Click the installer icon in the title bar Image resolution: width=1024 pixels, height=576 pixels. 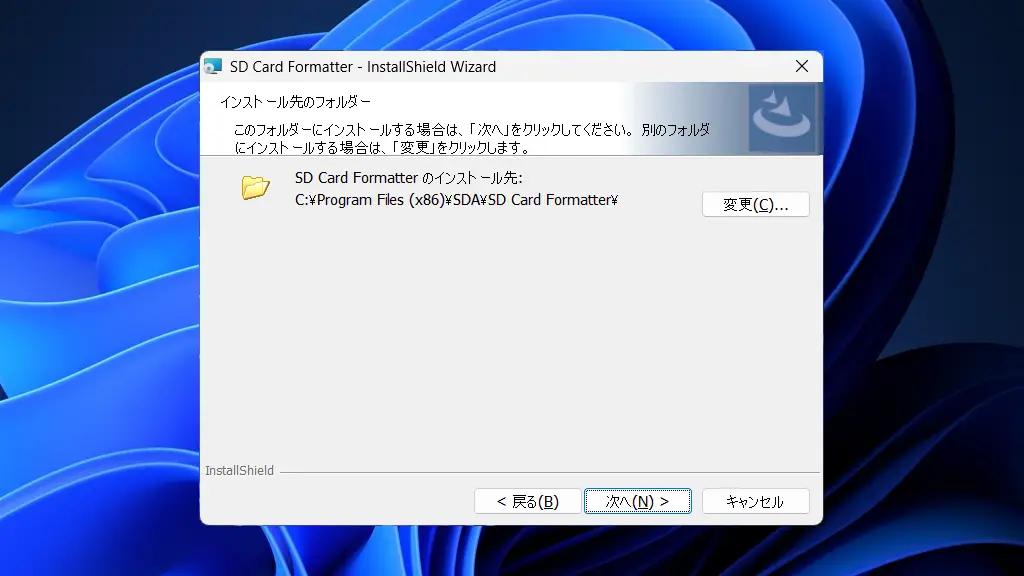coord(213,67)
